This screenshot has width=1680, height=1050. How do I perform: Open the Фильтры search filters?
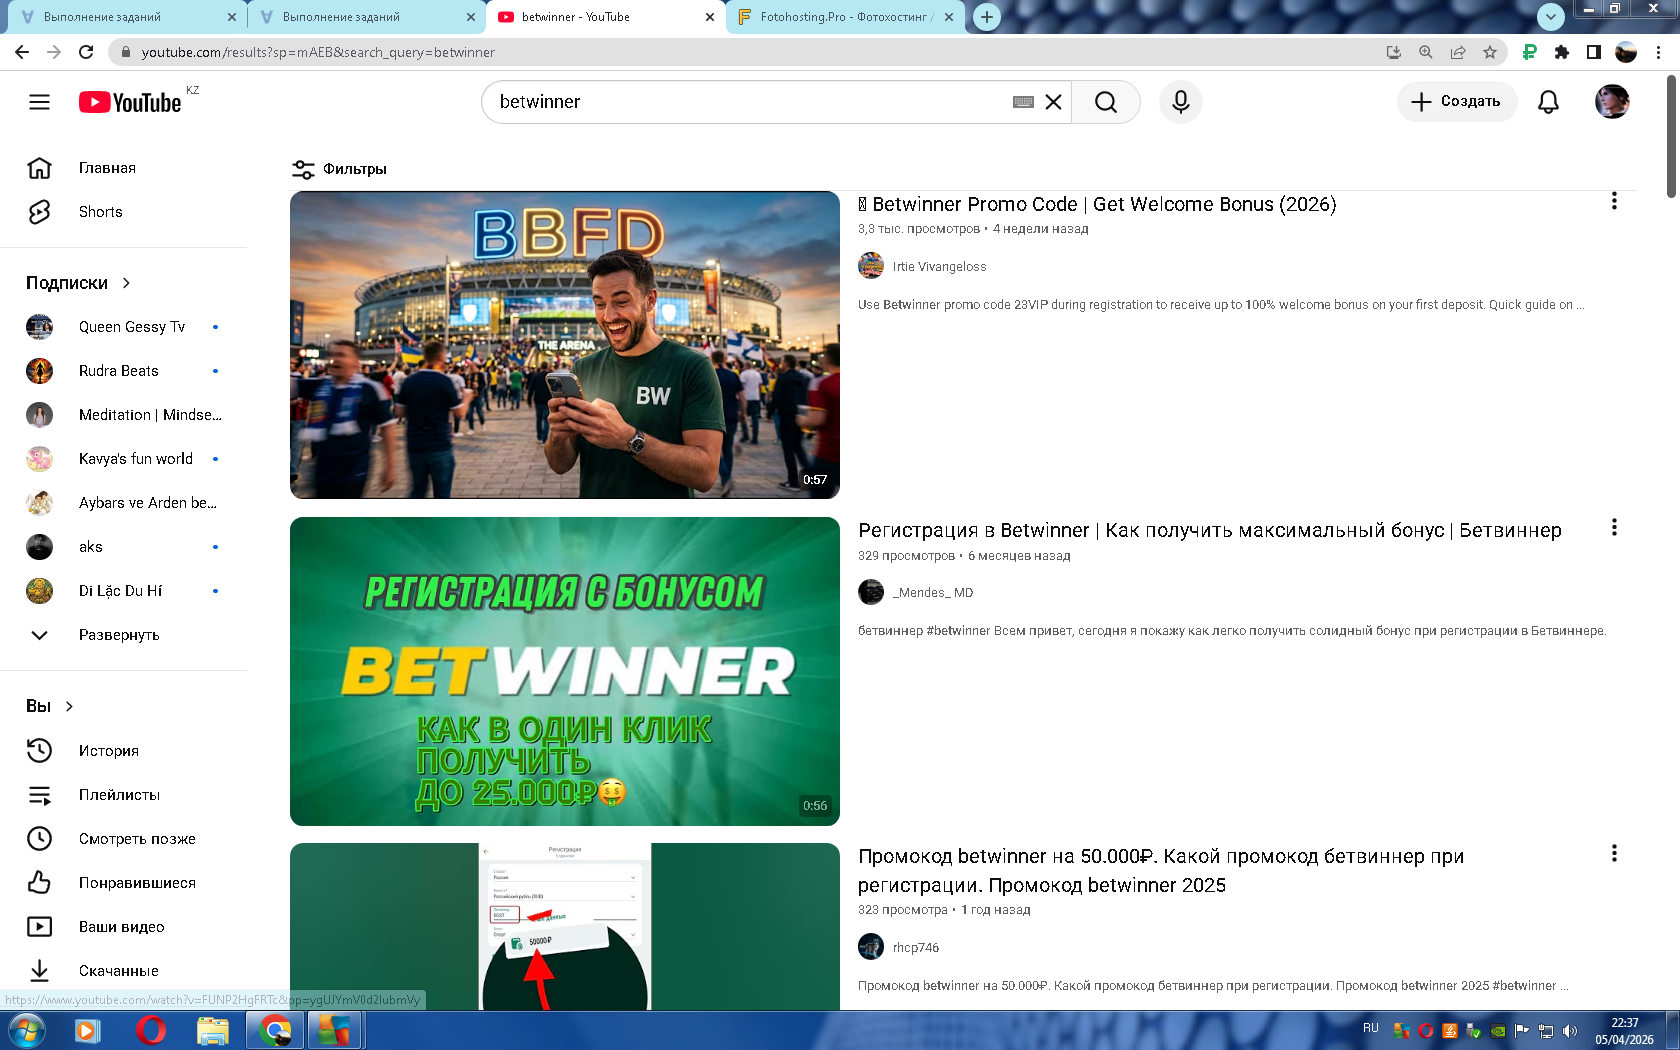(x=339, y=169)
